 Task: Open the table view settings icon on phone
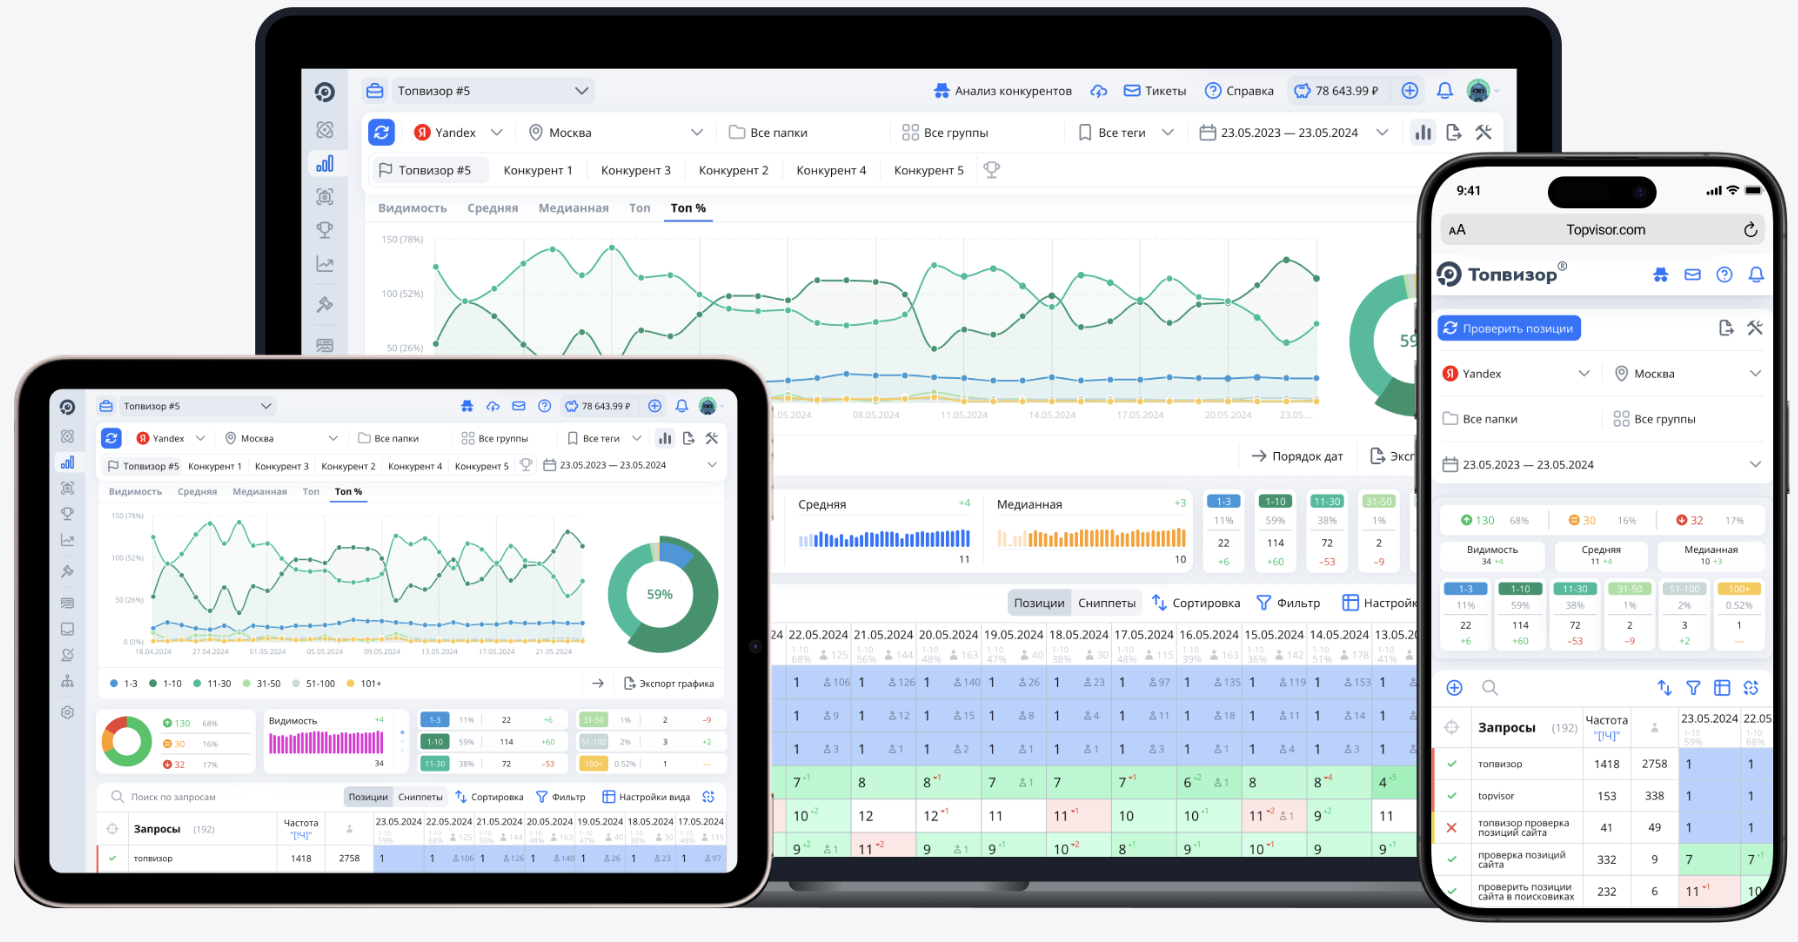1722,688
